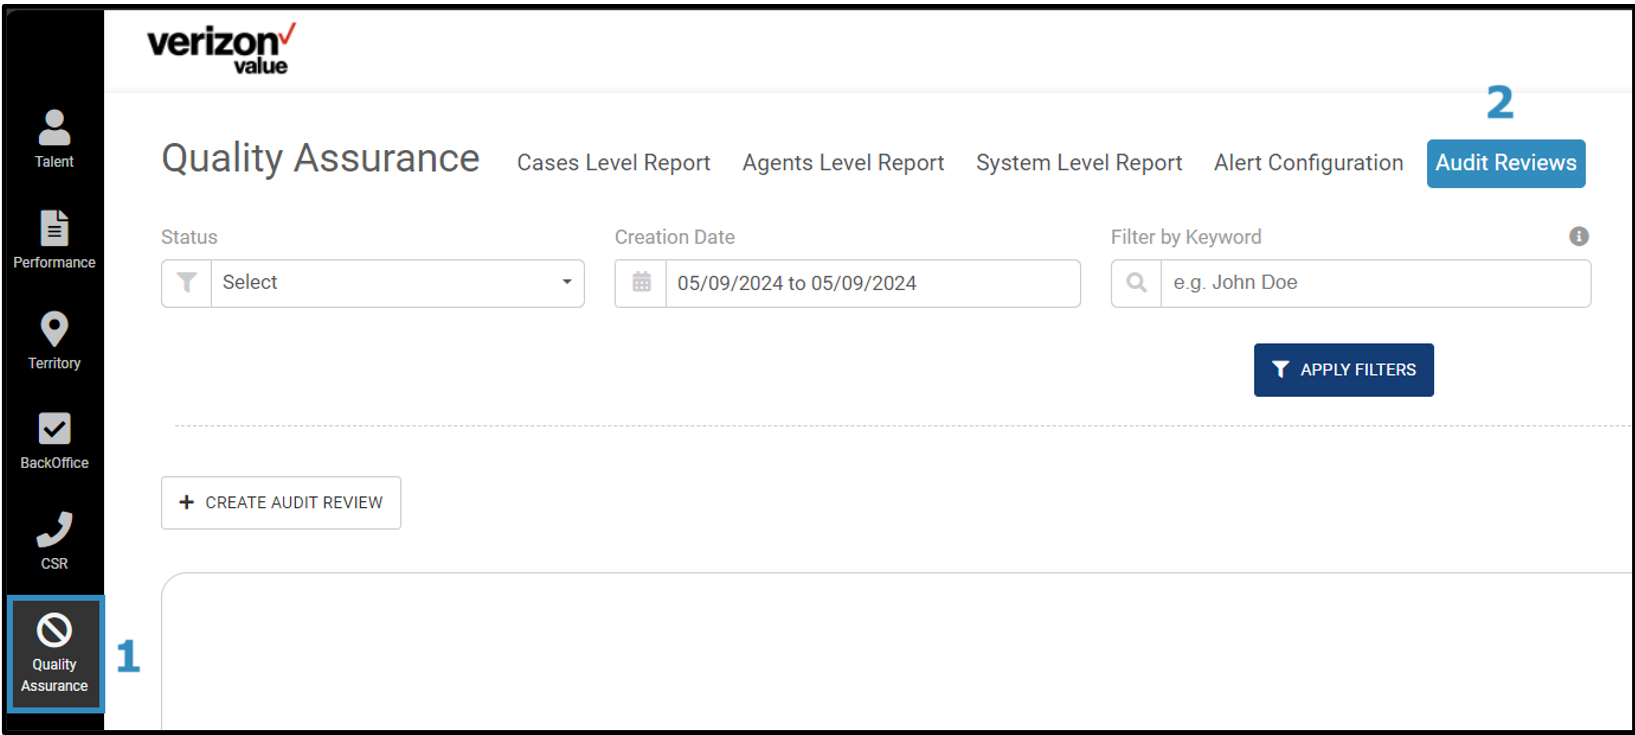Screen dimensions: 1635x735
Task: Click the Quality Assurance sidebar icon
Action: (x=54, y=653)
